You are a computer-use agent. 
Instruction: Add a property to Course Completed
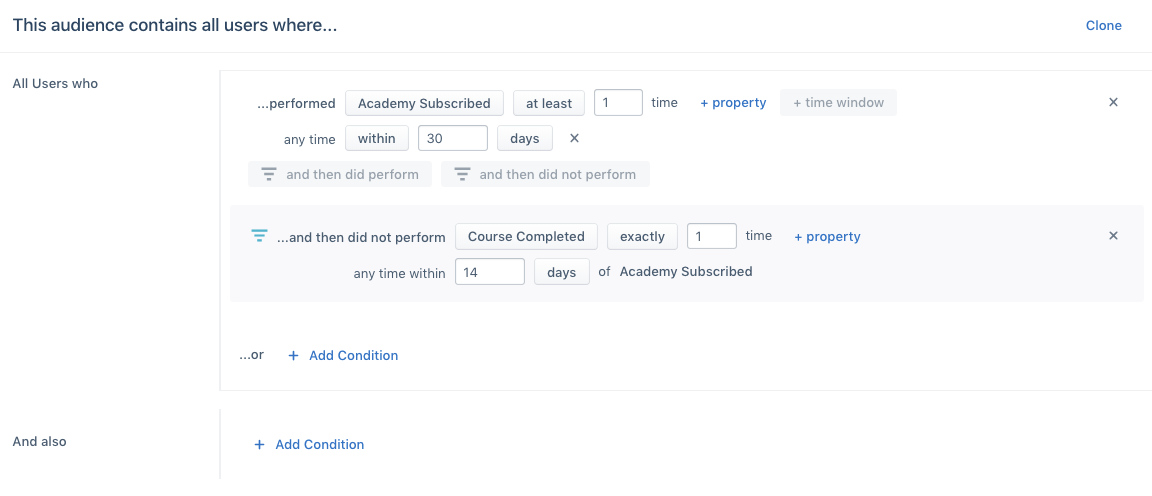pyautogui.click(x=827, y=237)
